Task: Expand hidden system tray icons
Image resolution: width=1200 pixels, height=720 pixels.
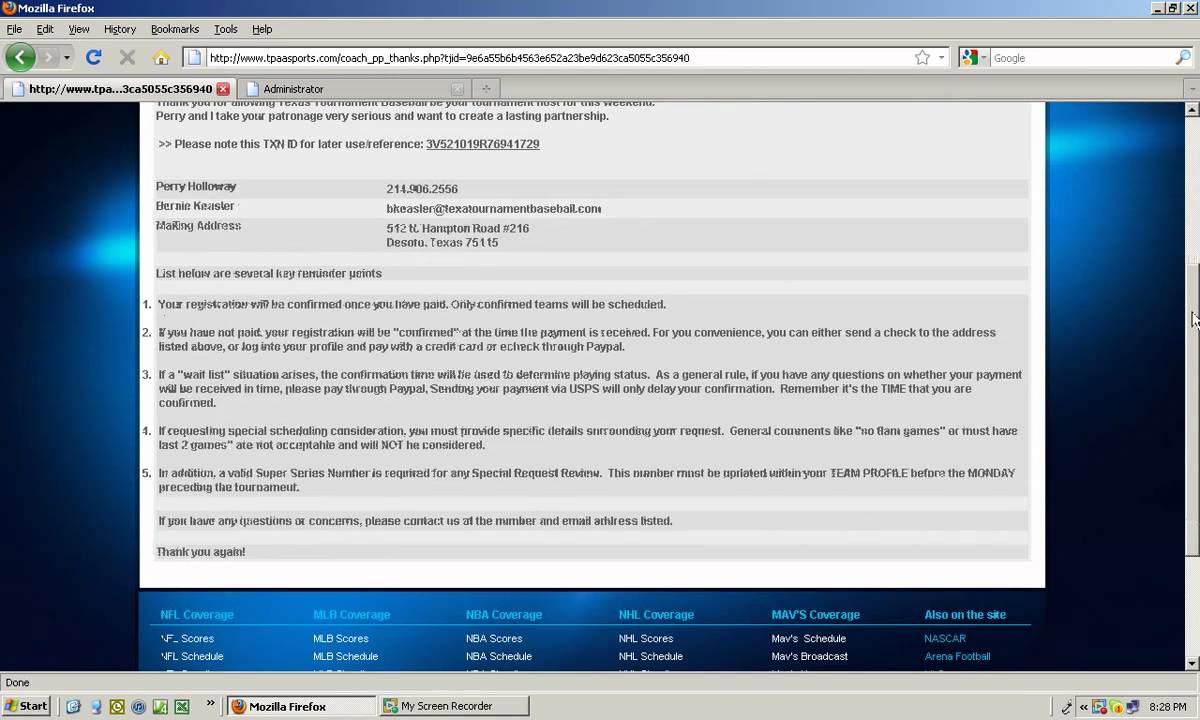Action: point(1083,707)
